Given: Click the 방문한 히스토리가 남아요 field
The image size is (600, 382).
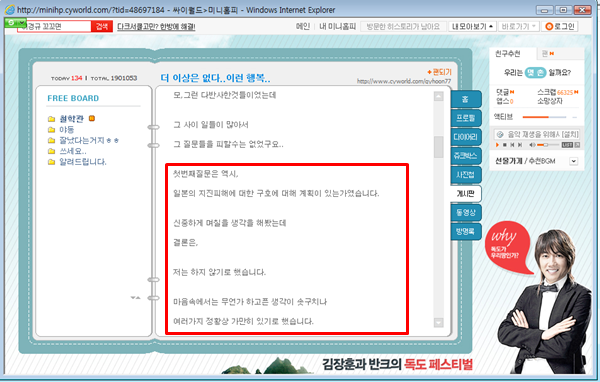Looking at the screenshot, I should 403,26.
